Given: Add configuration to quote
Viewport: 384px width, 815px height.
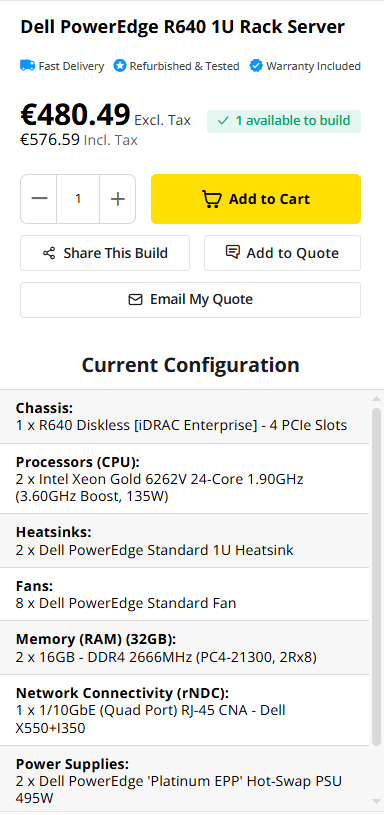Looking at the screenshot, I should click(282, 253).
